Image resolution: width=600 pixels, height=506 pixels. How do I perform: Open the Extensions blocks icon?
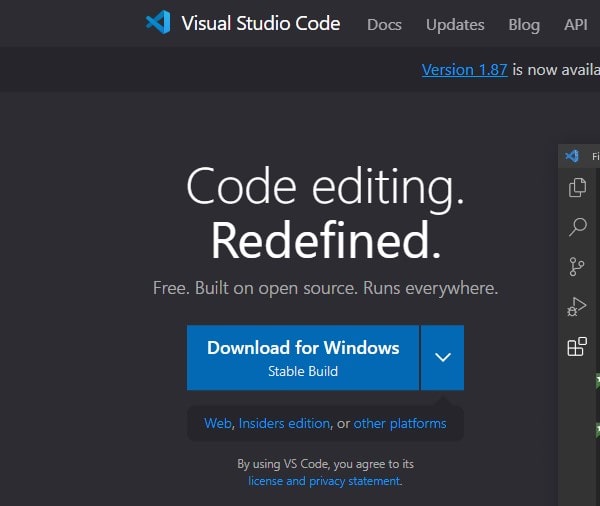point(577,347)
